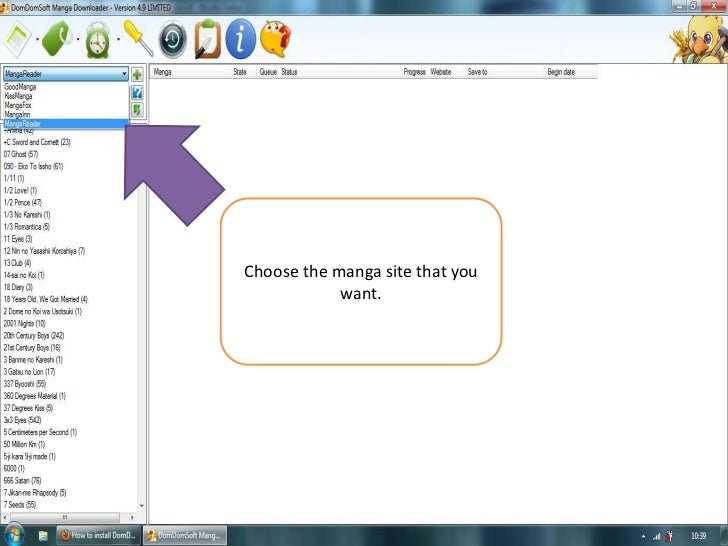Image resolution: width=728 pixels, height=546 pixels.
Task: Select '18 Years Old, We Got Married (4)'
Action: pos(46,299)
